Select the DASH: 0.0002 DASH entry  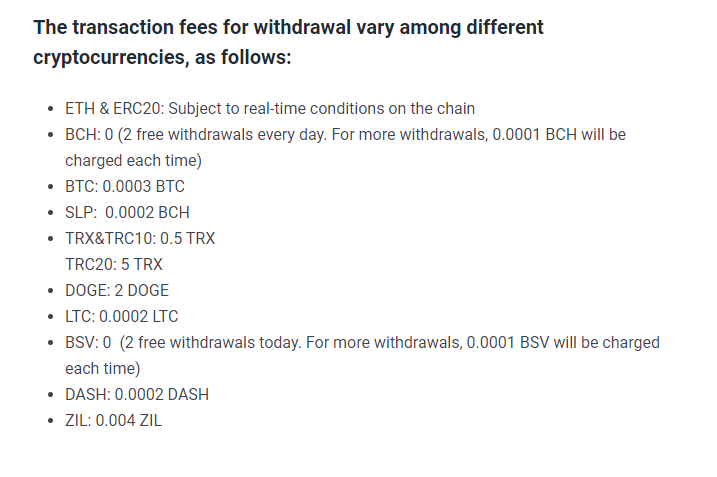[x=137, y=395]
